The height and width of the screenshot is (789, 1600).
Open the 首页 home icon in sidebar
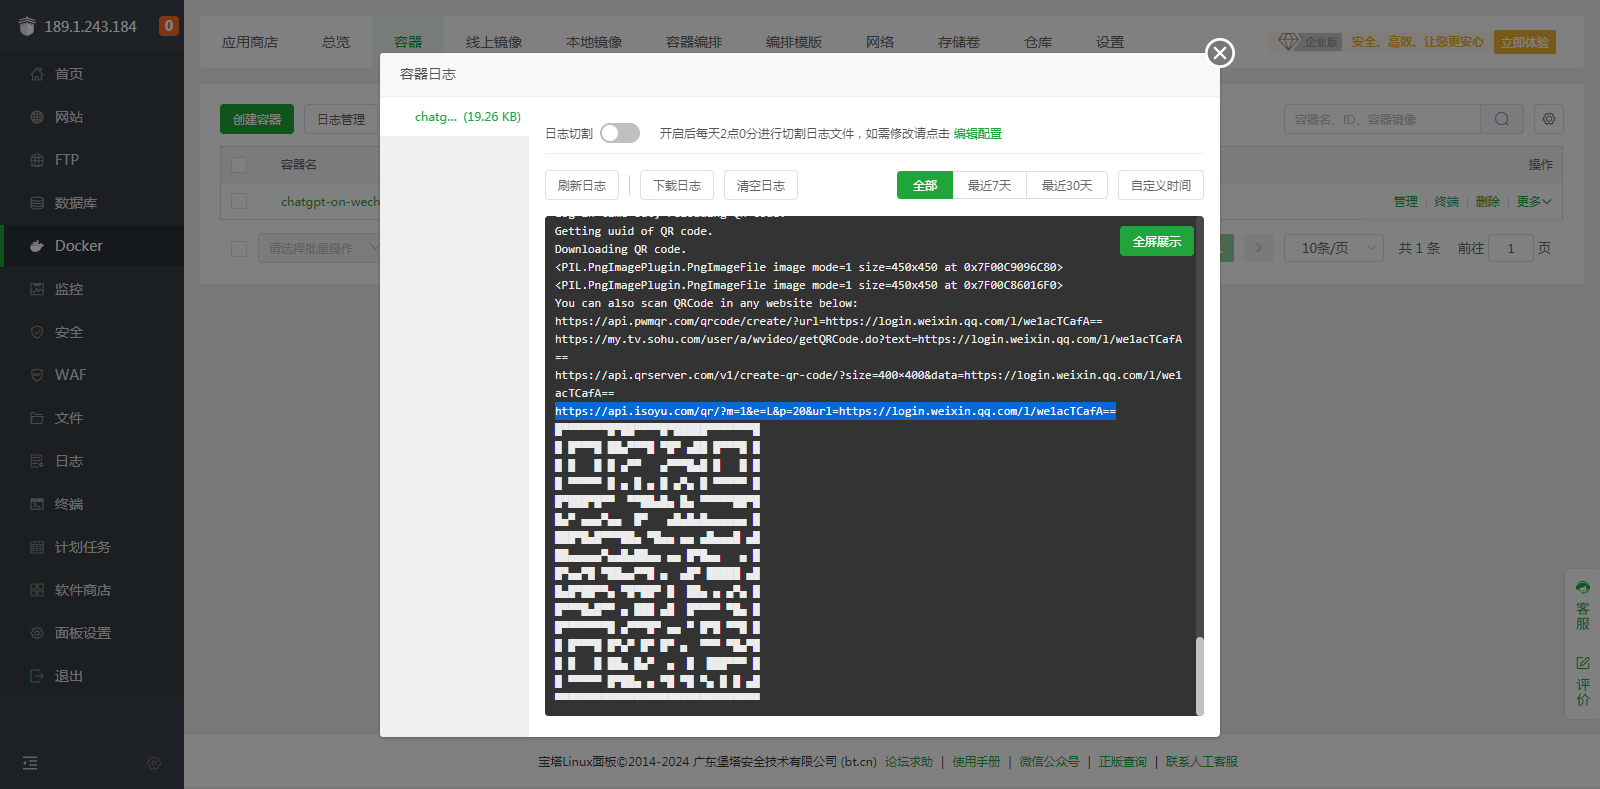pyautogui.click(x=37, y=74)
